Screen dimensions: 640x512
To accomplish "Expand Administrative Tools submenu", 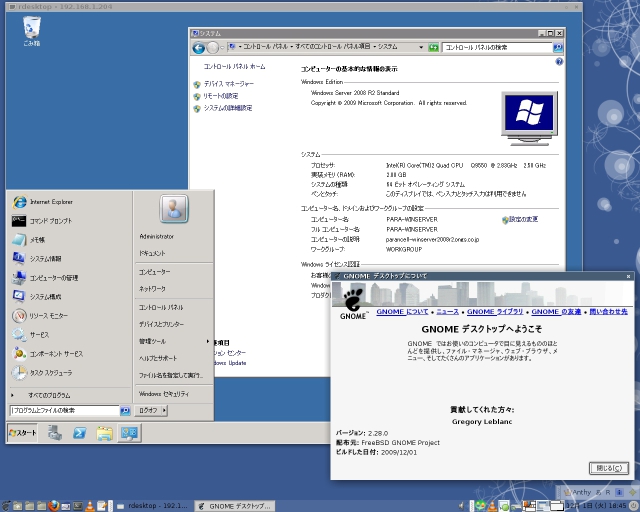I will pyautogui.click(x=173, y=341).
